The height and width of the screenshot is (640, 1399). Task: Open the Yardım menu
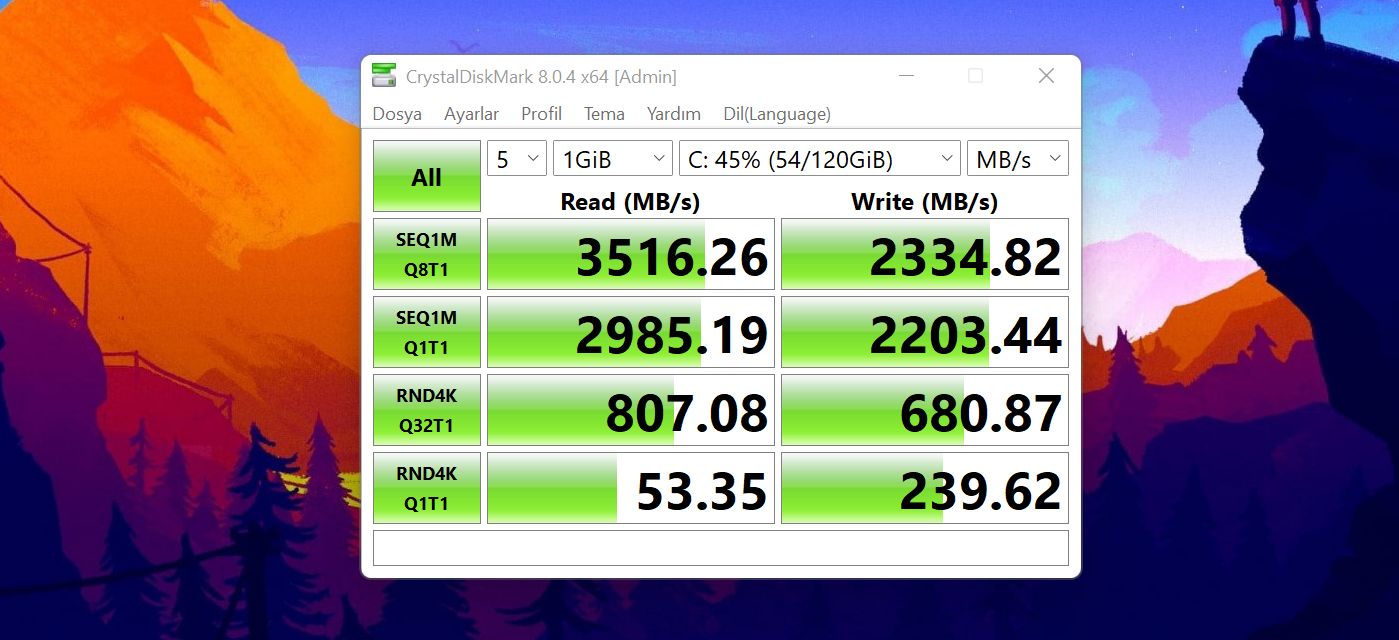pyautogui.click(x=673, y=114)
